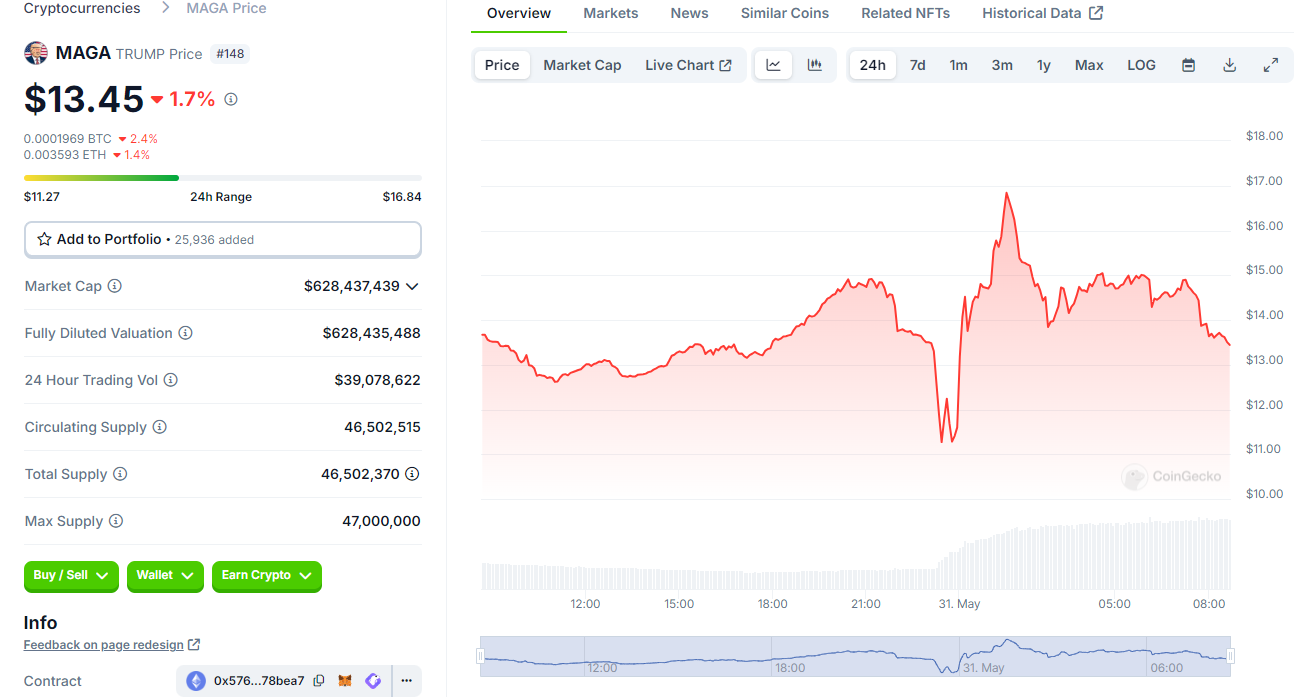The width and height of the screenshot is (1306, 697).
Task: Add token to MetaMask fox icon
Action: tap(345, 681)
